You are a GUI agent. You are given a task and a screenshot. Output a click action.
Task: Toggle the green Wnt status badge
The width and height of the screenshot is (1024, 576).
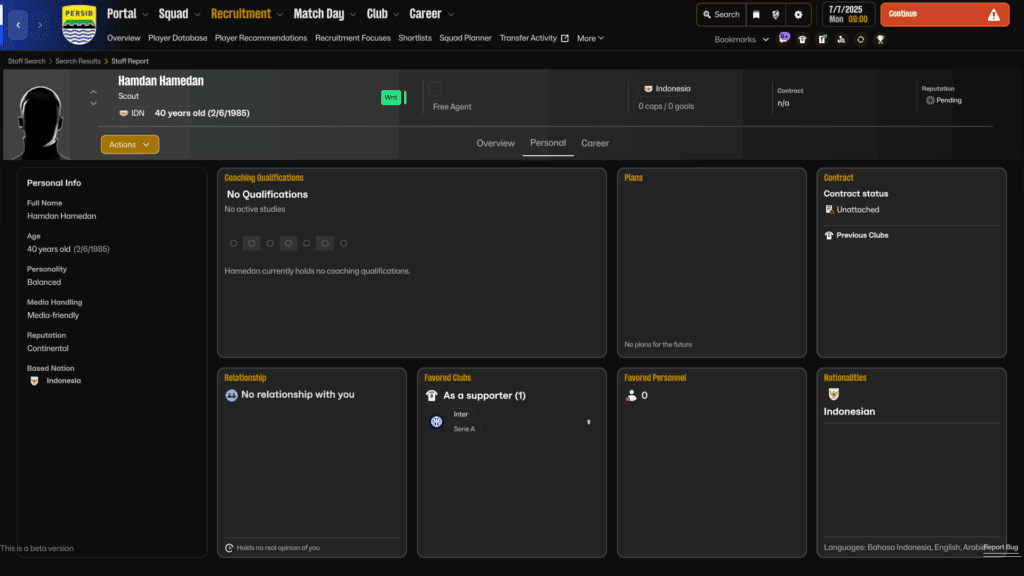[x=392, y=98]
